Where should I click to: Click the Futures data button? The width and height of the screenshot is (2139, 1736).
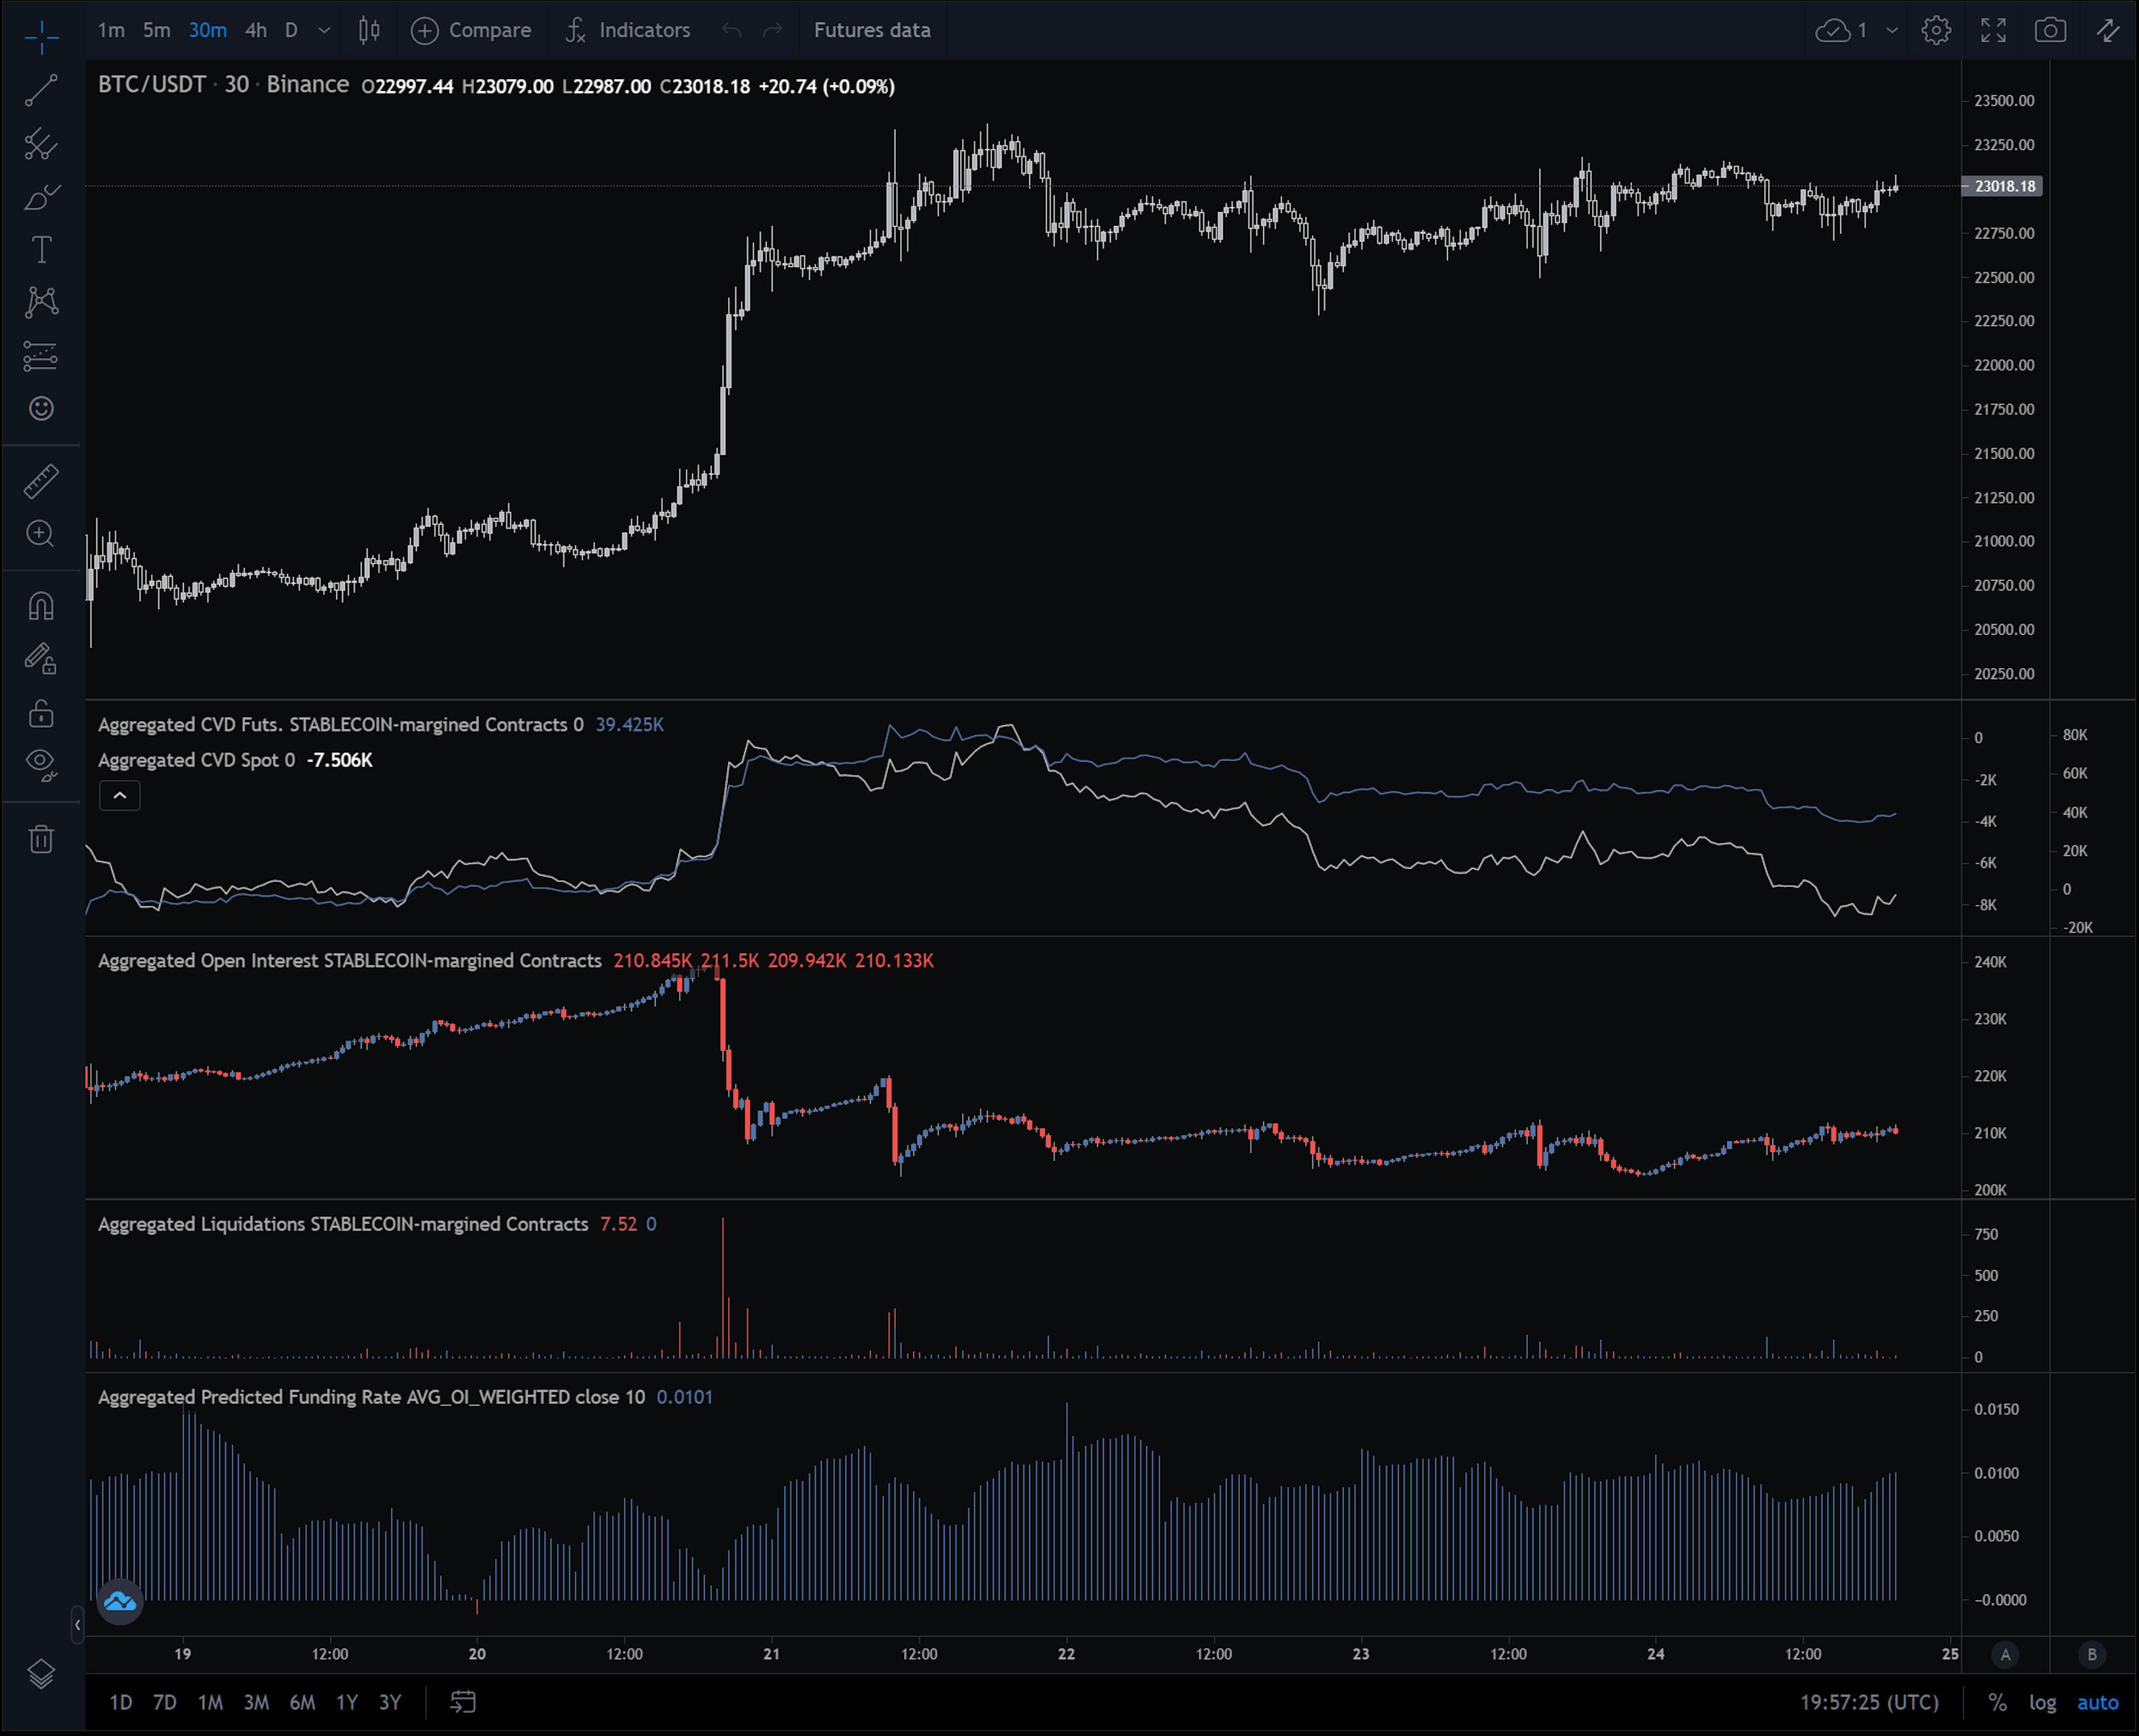pyautogui.click(x=871, y=30)
